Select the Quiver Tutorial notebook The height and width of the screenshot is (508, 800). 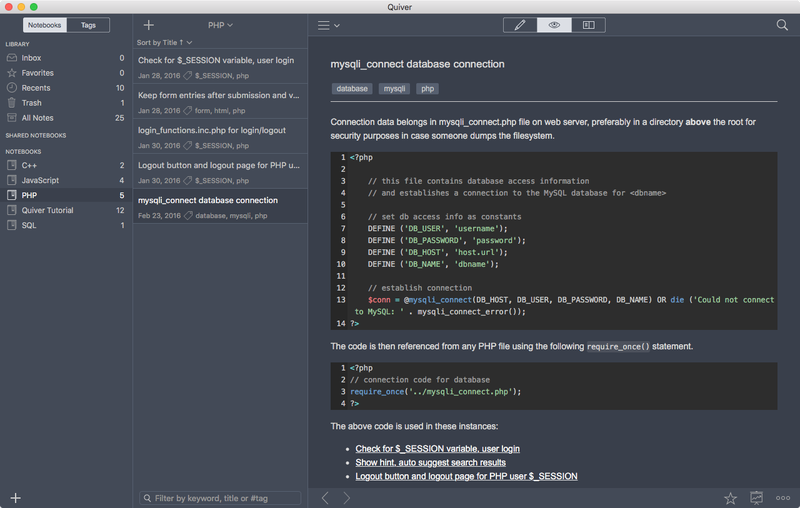66,210
